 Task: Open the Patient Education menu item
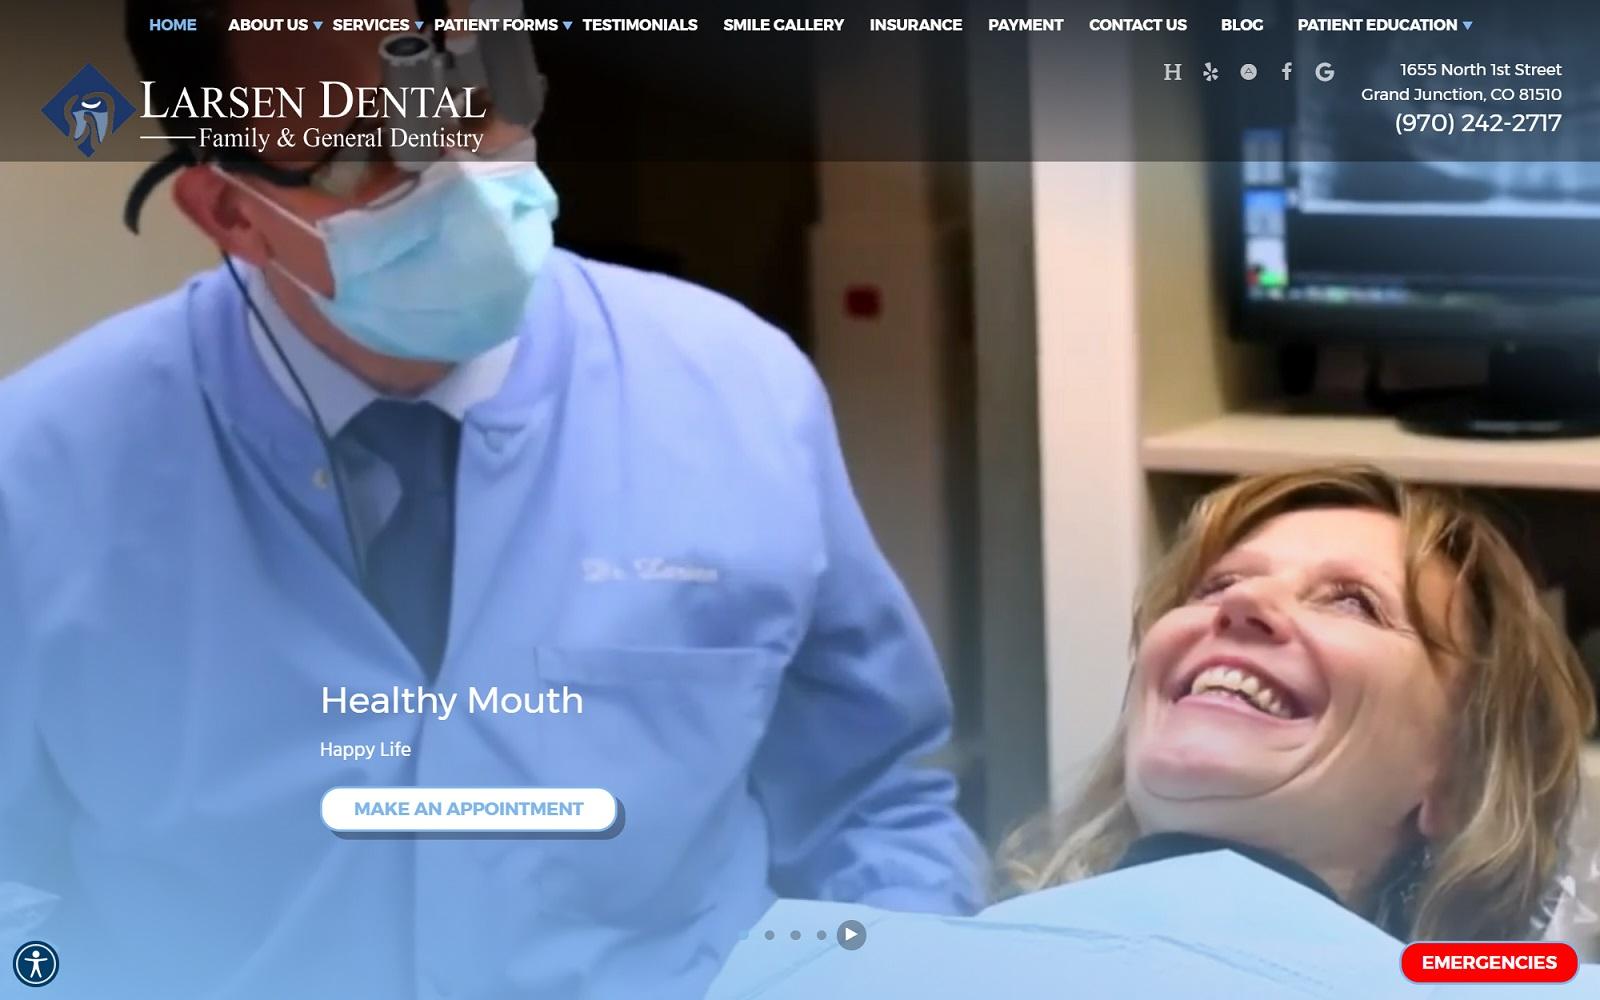(1377, 25)
